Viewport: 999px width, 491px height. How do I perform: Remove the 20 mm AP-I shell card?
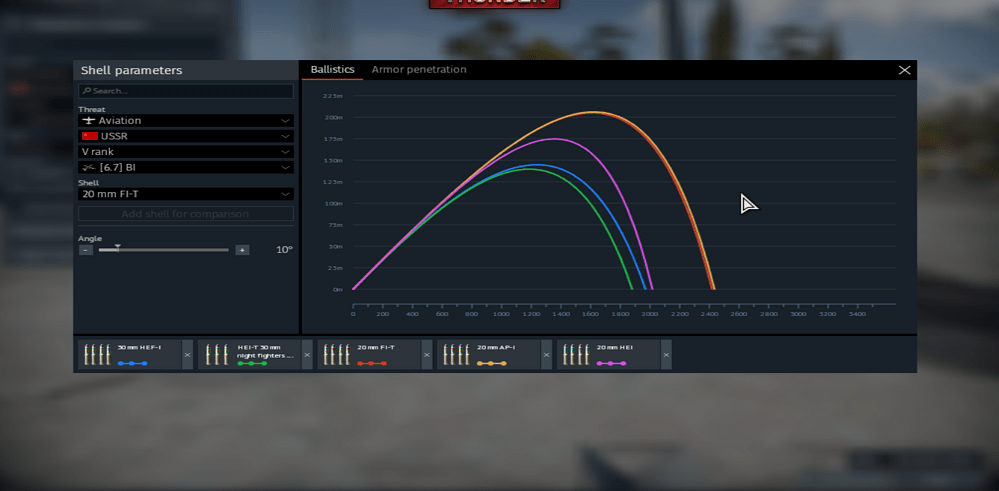point(546,355)
